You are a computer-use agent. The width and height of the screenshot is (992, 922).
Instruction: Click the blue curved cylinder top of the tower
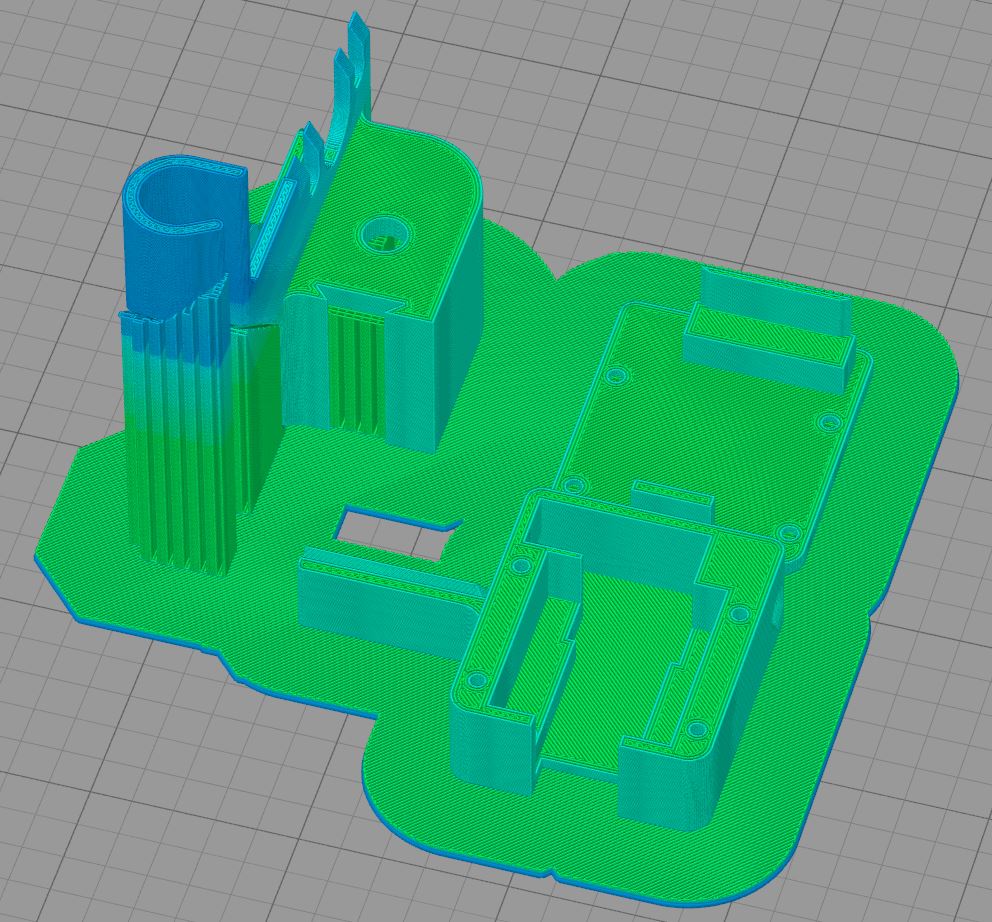tap(183, 234)
